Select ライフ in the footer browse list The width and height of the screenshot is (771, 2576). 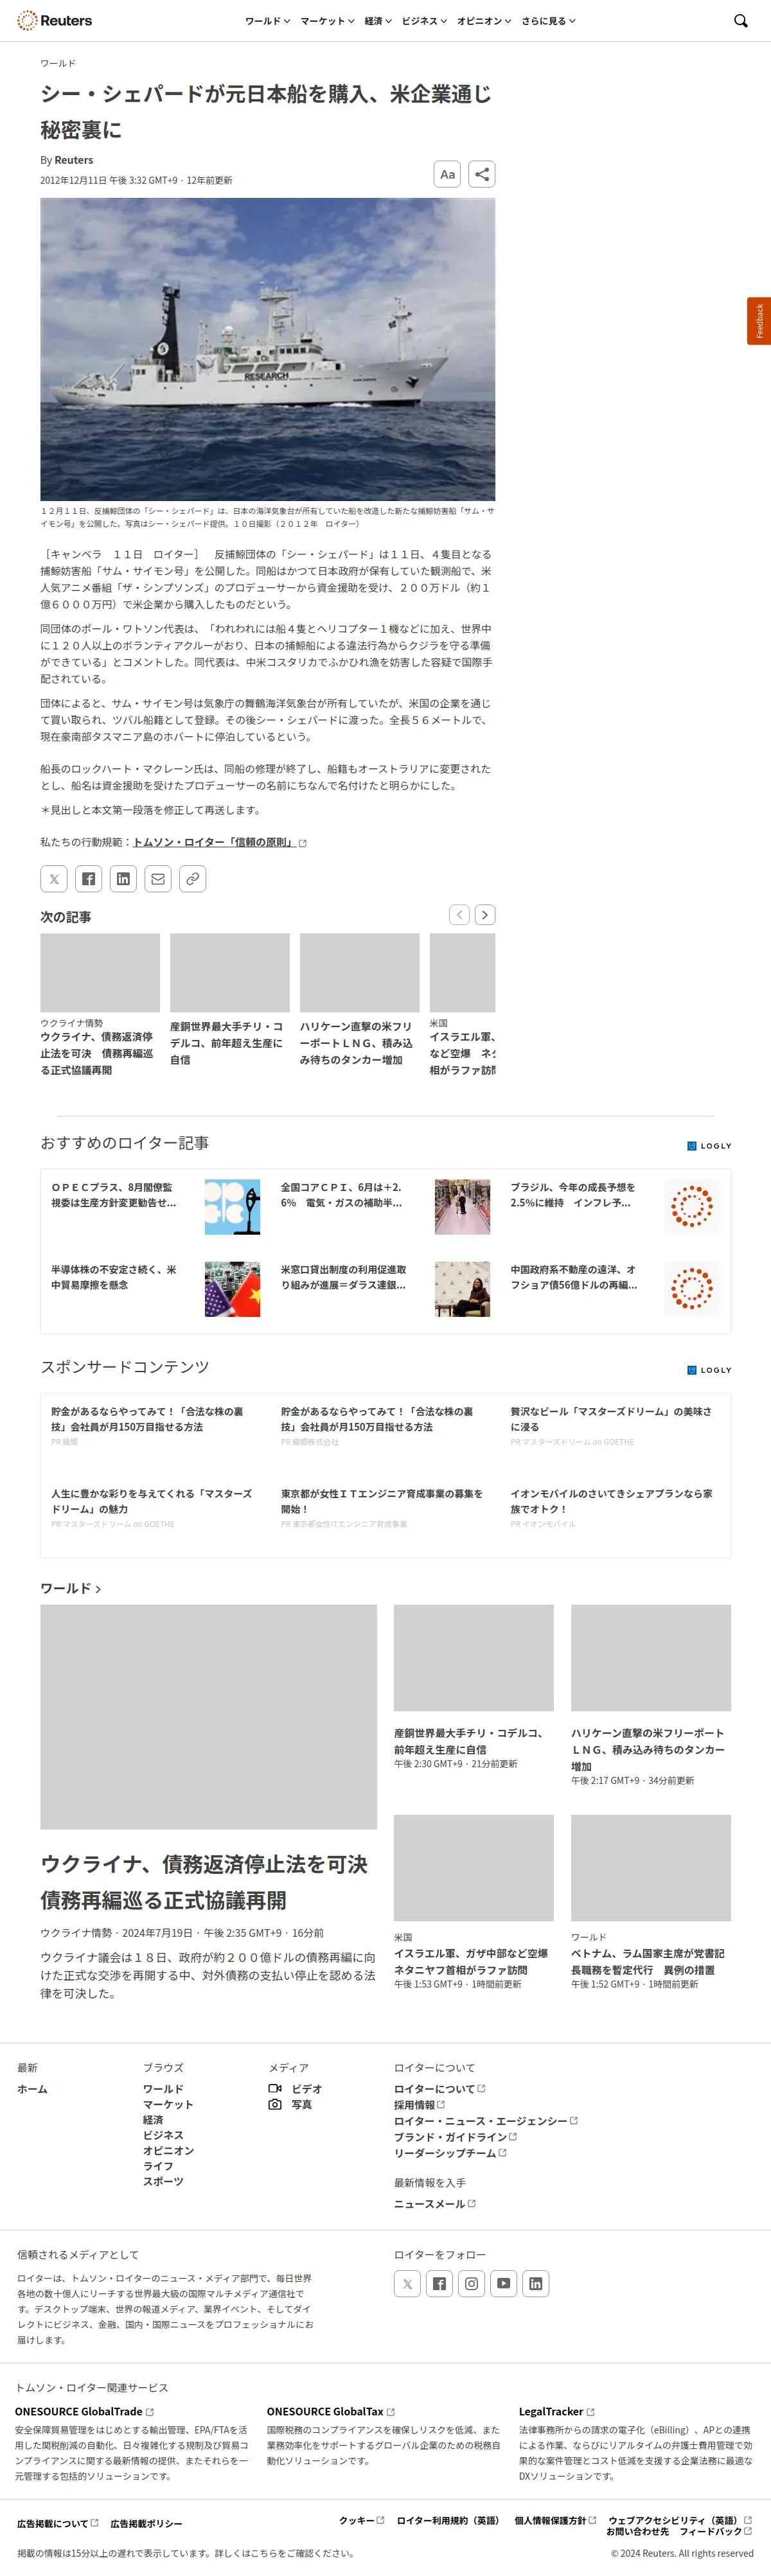pyautogui.click(x=158, y=2166)
